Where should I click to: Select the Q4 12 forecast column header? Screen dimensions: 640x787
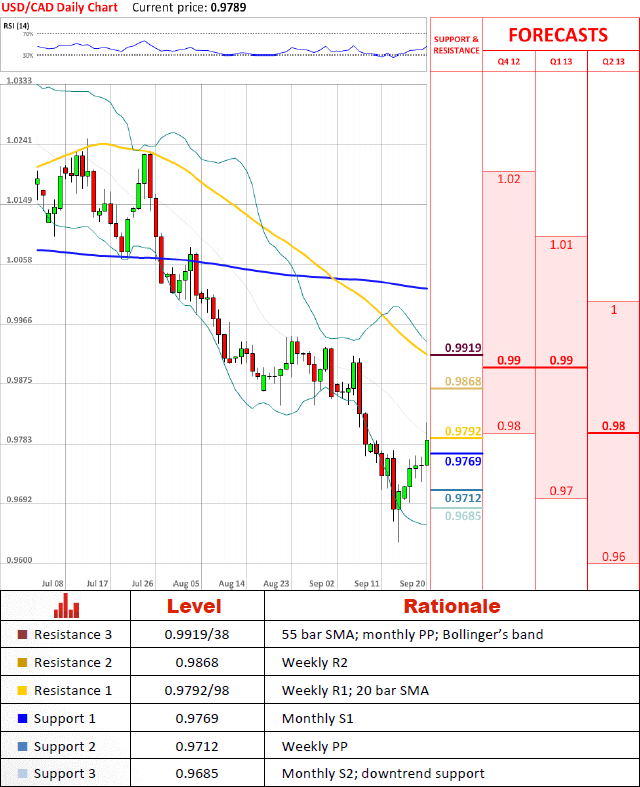click(x=508, y=61)
